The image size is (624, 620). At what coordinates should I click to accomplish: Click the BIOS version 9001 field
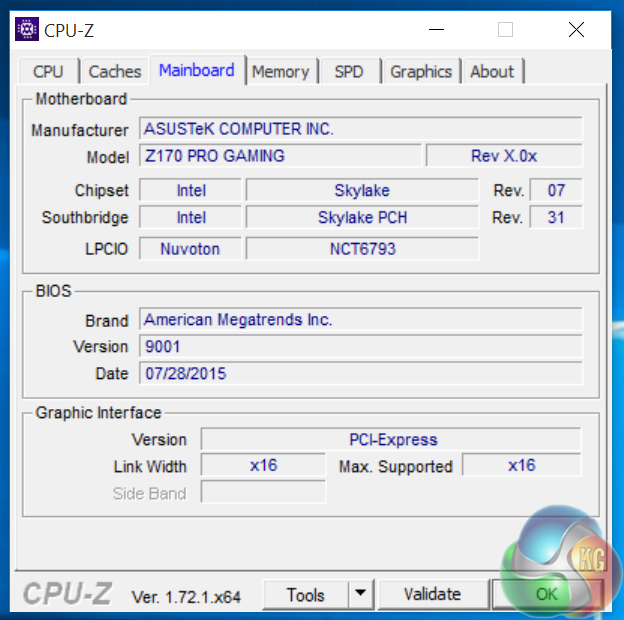(361, 346)
